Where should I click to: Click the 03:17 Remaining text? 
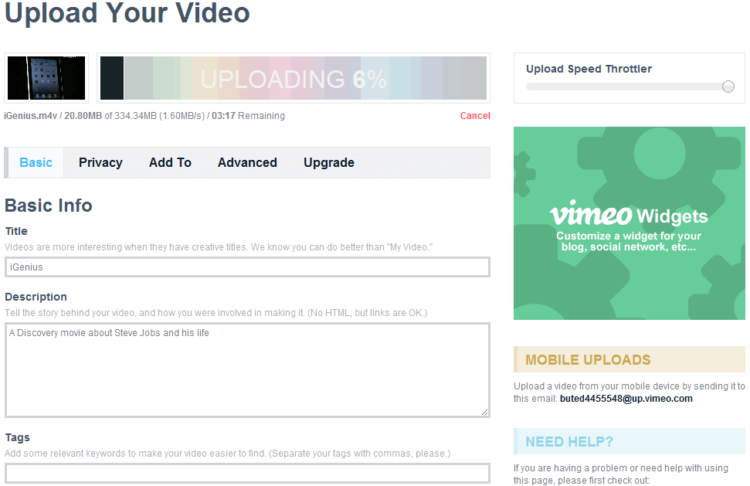click(x=248, y=116)
